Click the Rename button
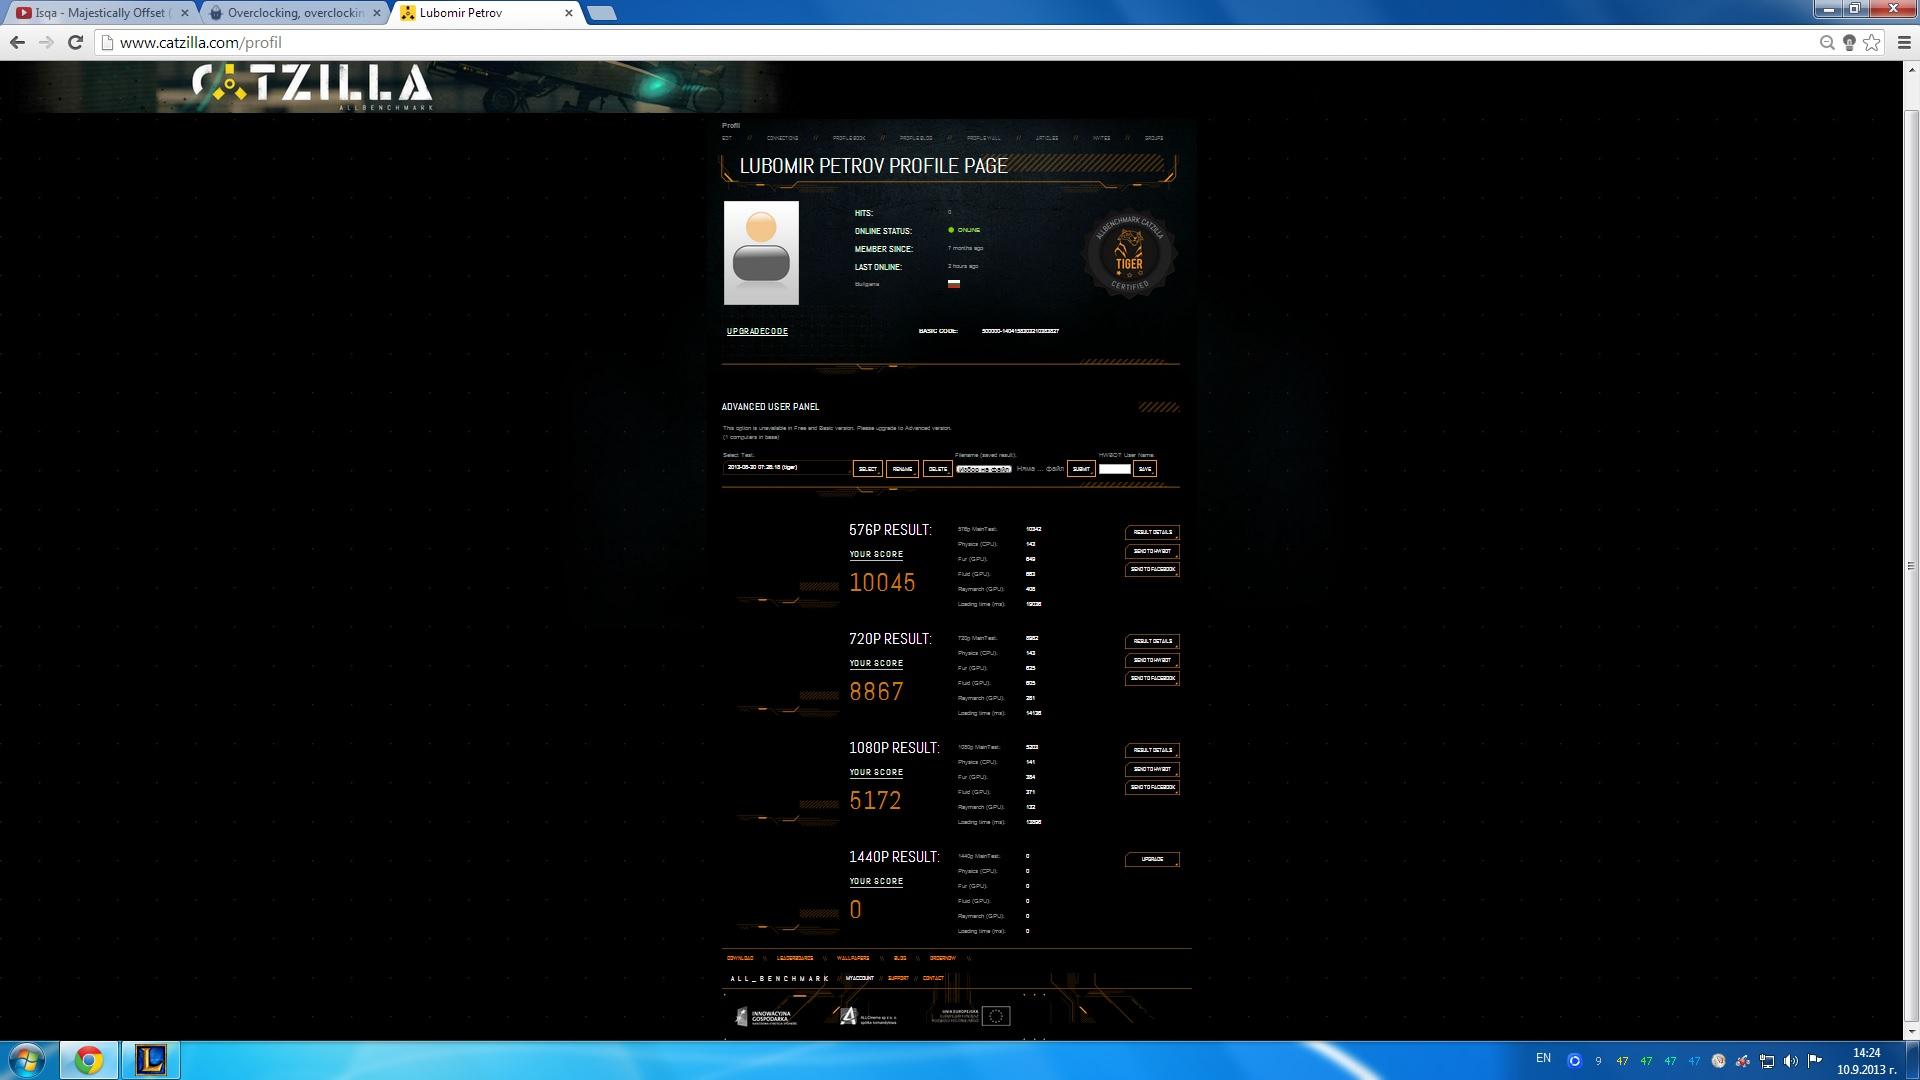The width and height of the screenshot is (1920, 1080). 902,469
